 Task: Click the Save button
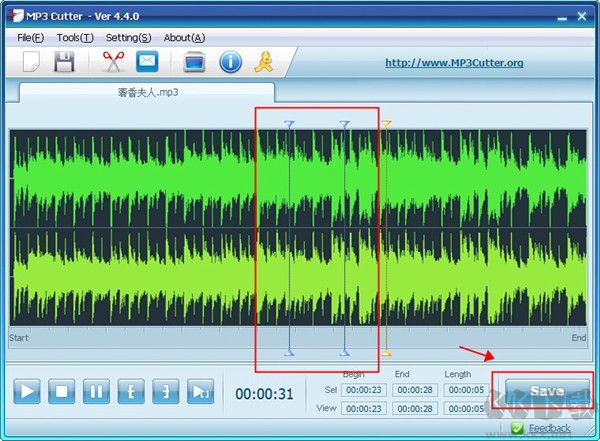[547, 391]
